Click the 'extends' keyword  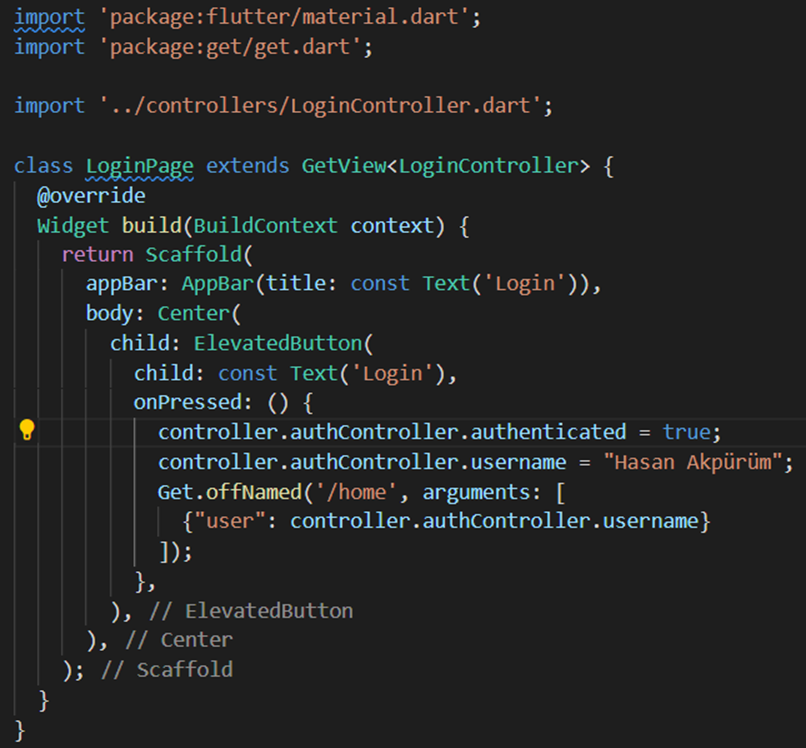point(247,166)
